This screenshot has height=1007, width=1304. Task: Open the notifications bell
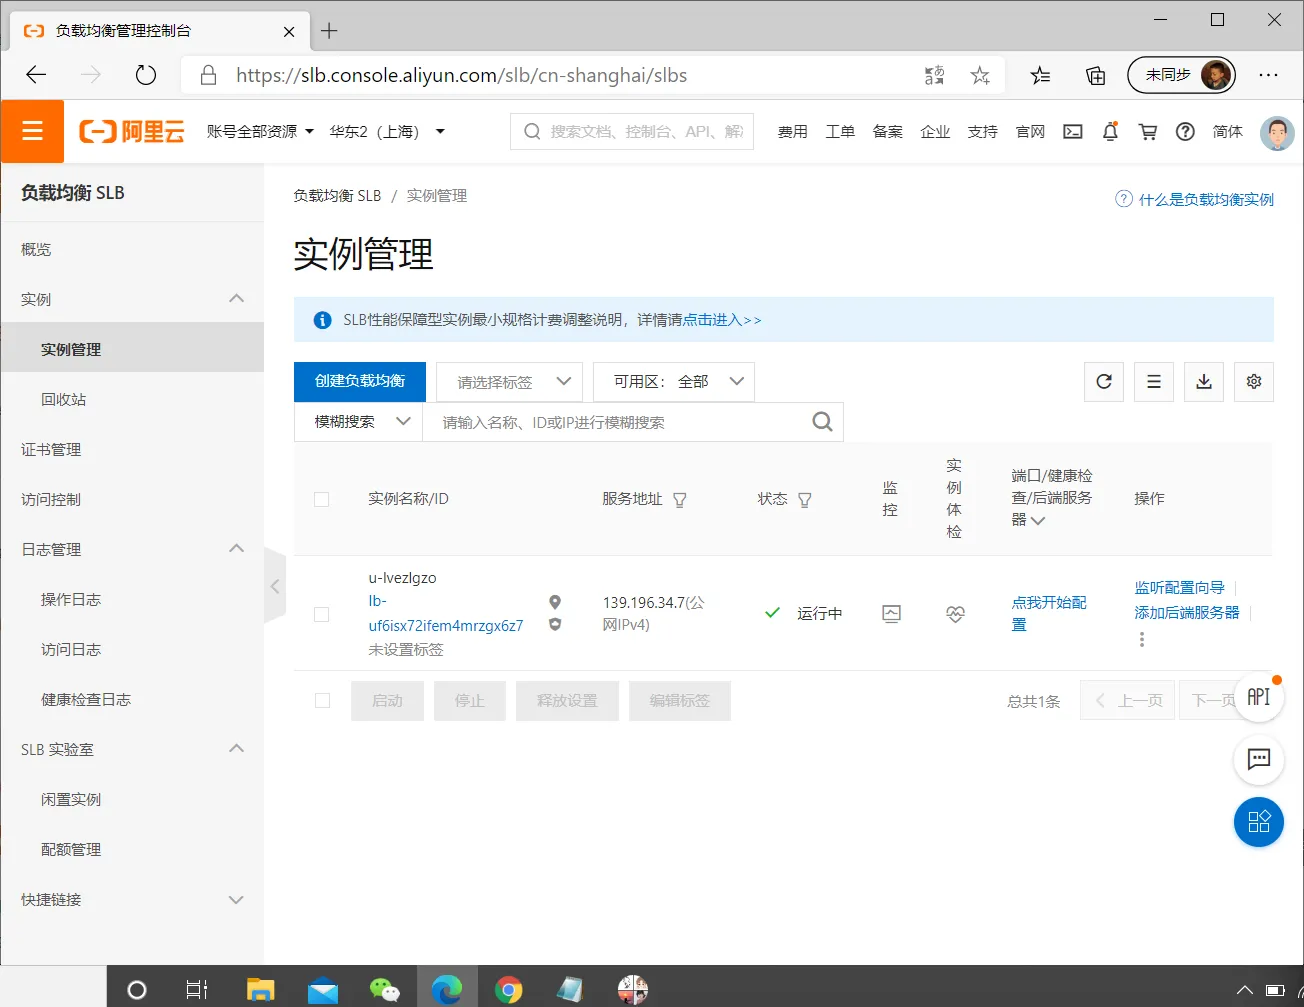point(1110,131)
